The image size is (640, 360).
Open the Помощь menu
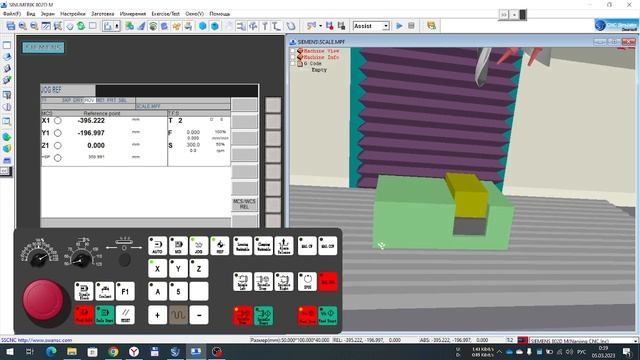pyautogui.click(x=220, y=13)
